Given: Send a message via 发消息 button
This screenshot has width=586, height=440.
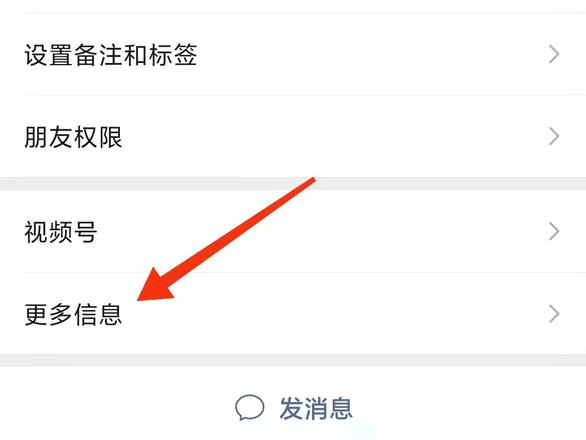Looking at the screenshot, I should point(293,408).
